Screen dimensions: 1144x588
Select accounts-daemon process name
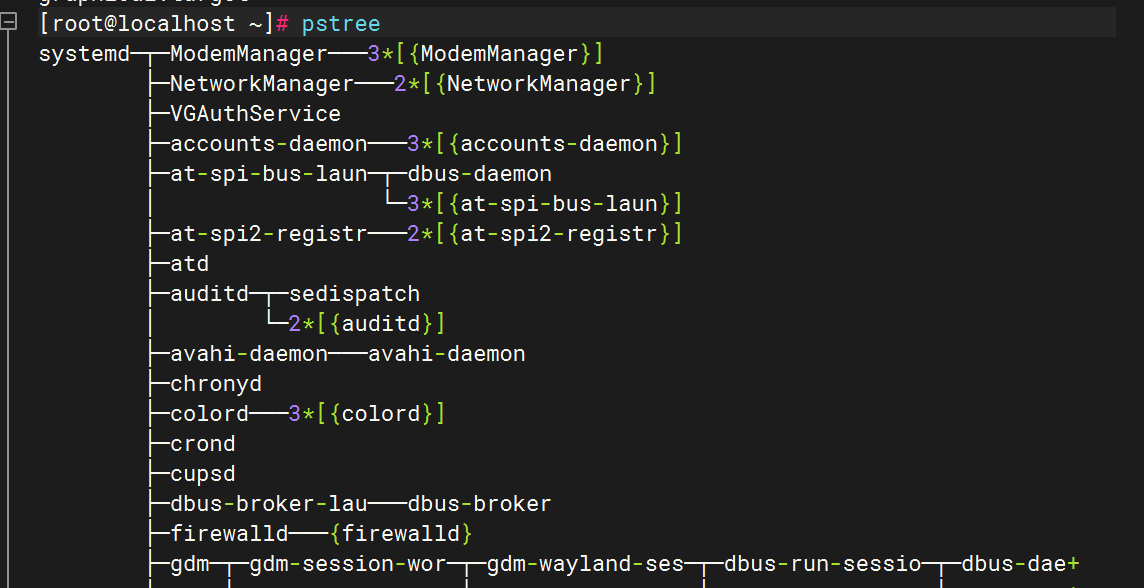(268, 144)
